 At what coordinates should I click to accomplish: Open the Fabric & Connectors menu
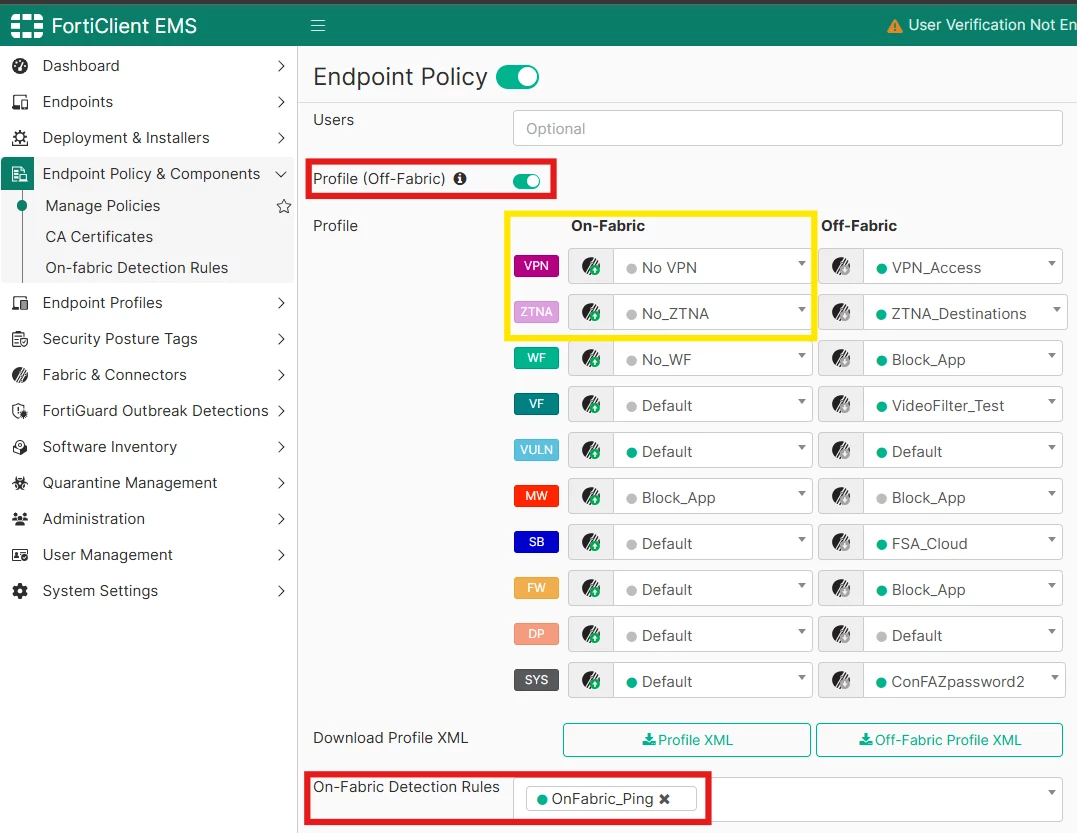(148, 375)
